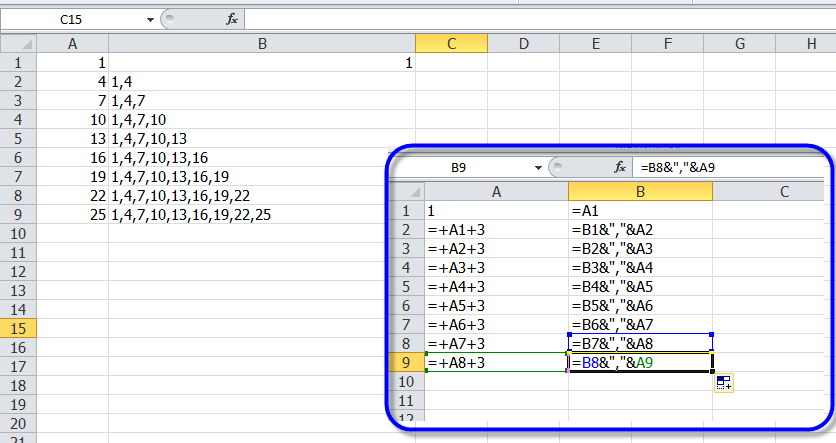The height and width of the screenshot is (443, 836).
Task: Click the formula bar showing =B8&","&A9
Action: pos(730,167)
